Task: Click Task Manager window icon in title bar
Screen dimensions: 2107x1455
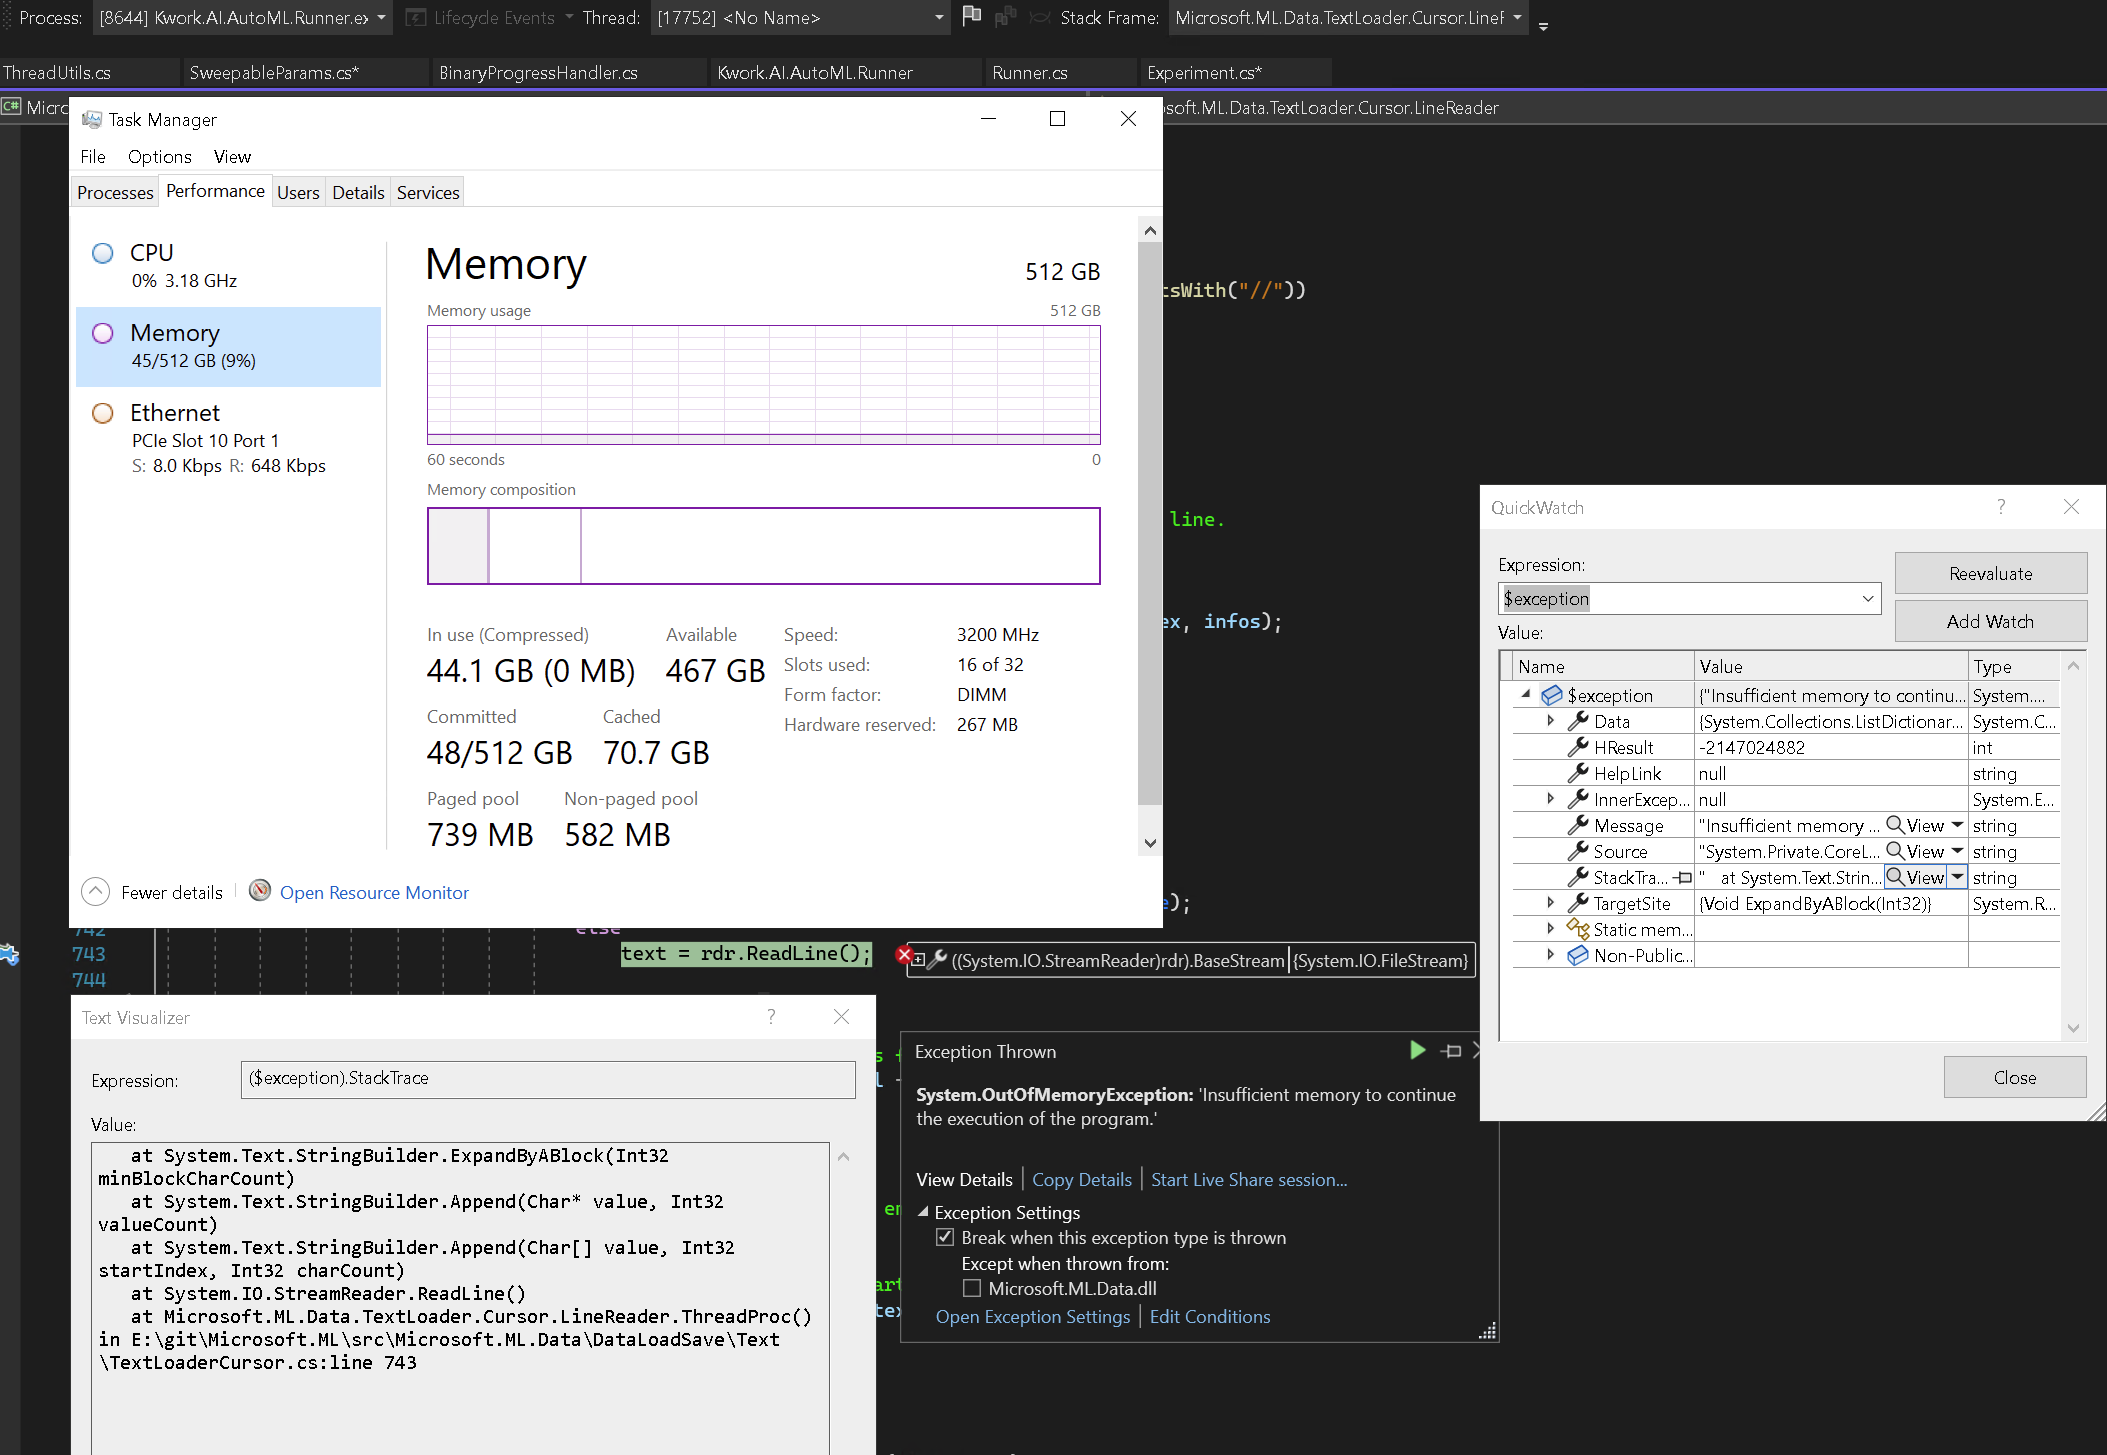Action: 93,119
